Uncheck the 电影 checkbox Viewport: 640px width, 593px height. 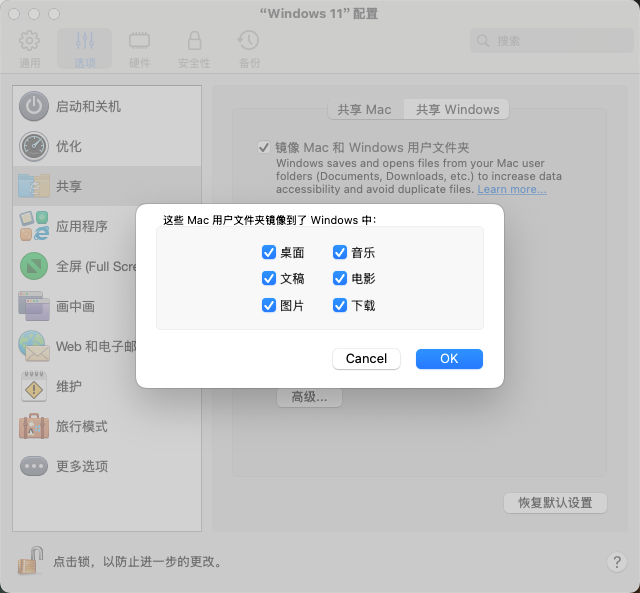tap(340, 278)
